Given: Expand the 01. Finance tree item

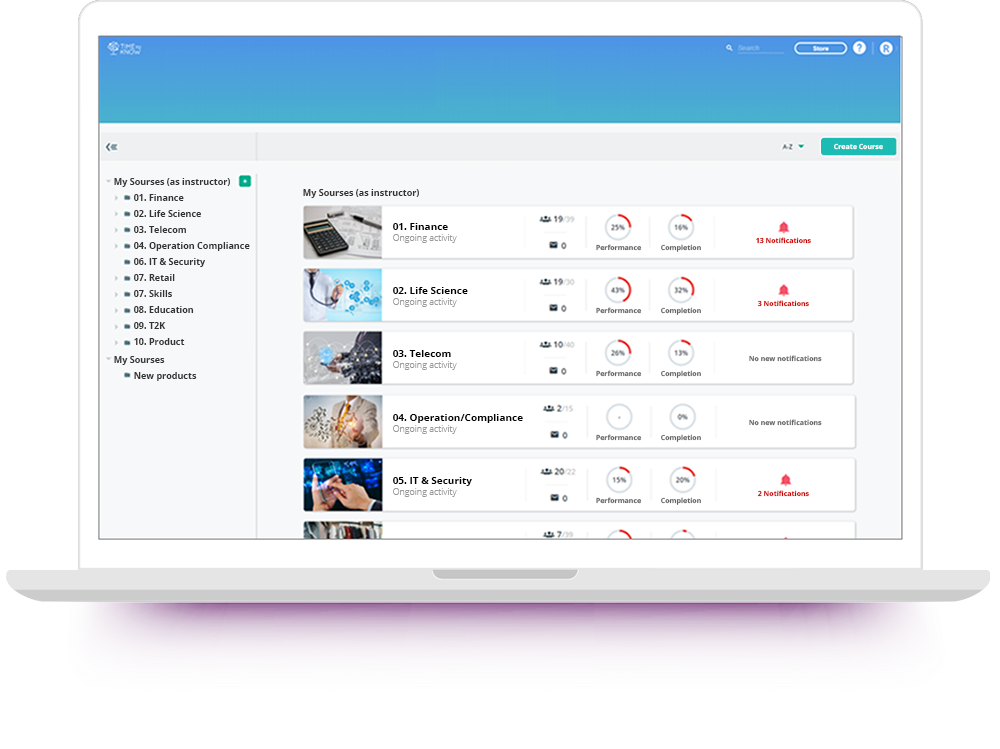Looking at the screenshot, I should pyautogui.click(x=118, y=197).
